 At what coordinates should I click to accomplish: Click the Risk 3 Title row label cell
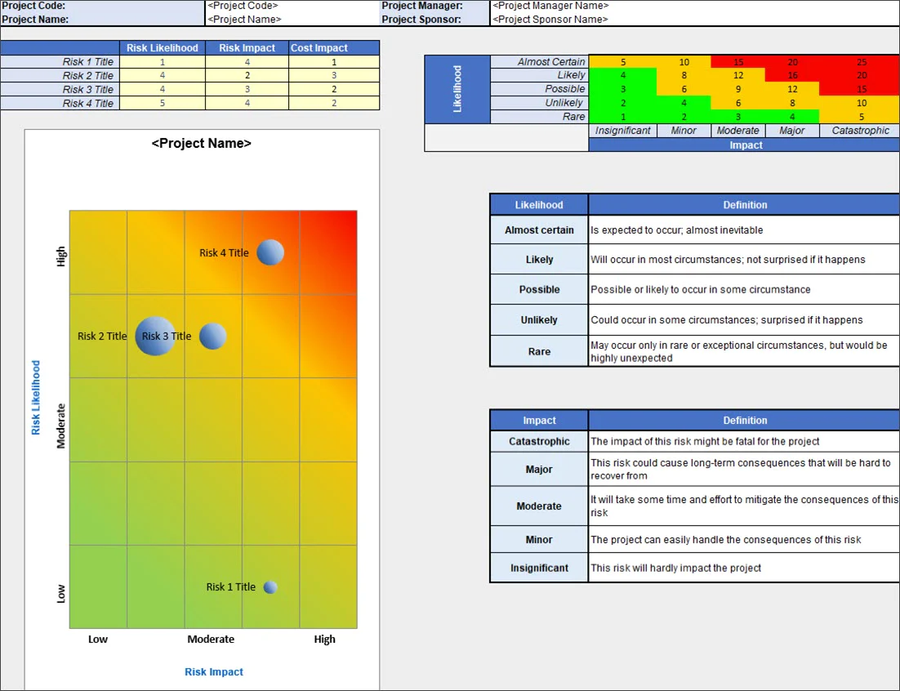point(60,90)
